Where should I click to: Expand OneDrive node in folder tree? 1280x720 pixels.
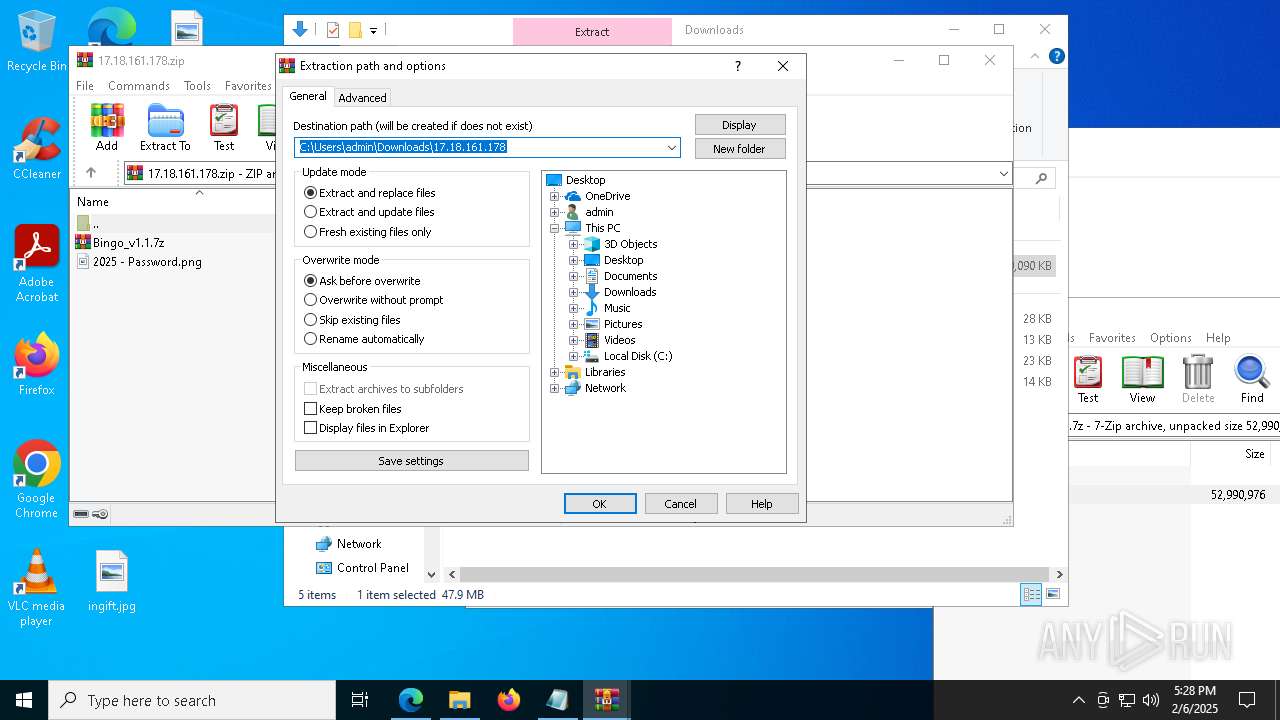[555, 196]
